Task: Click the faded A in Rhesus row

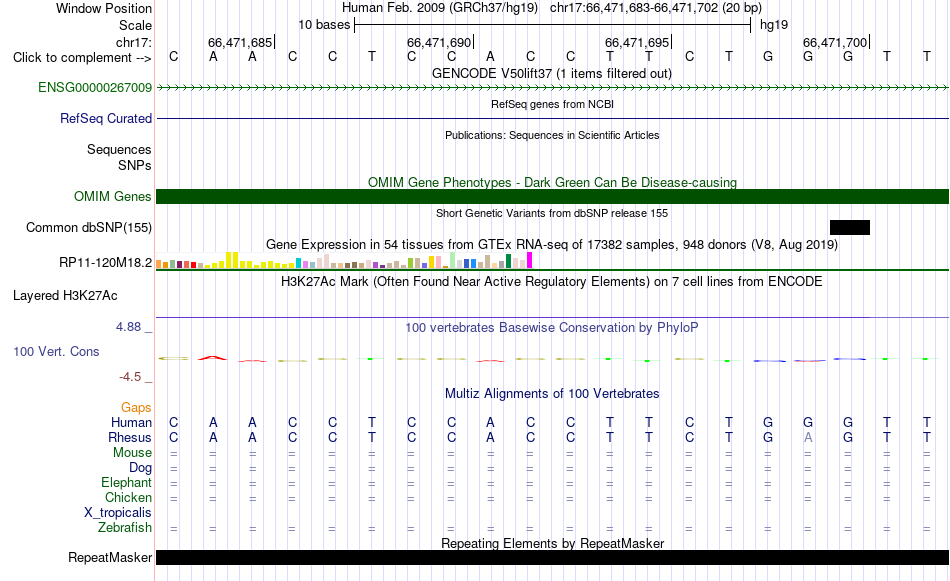Action: pyautogui.click(x=808, y=437)
